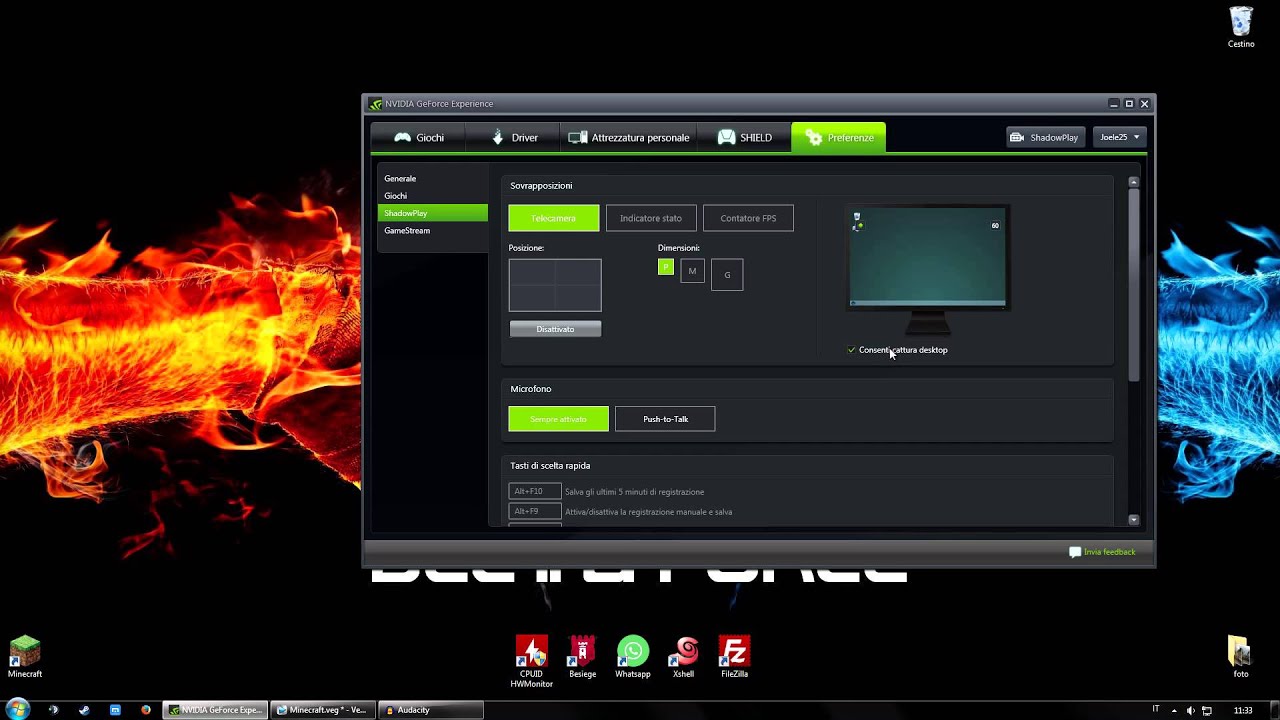This screenshot has width=1280, height=720.
Task: Open the Whatsapp desktop shortcut
Action: 633,657
